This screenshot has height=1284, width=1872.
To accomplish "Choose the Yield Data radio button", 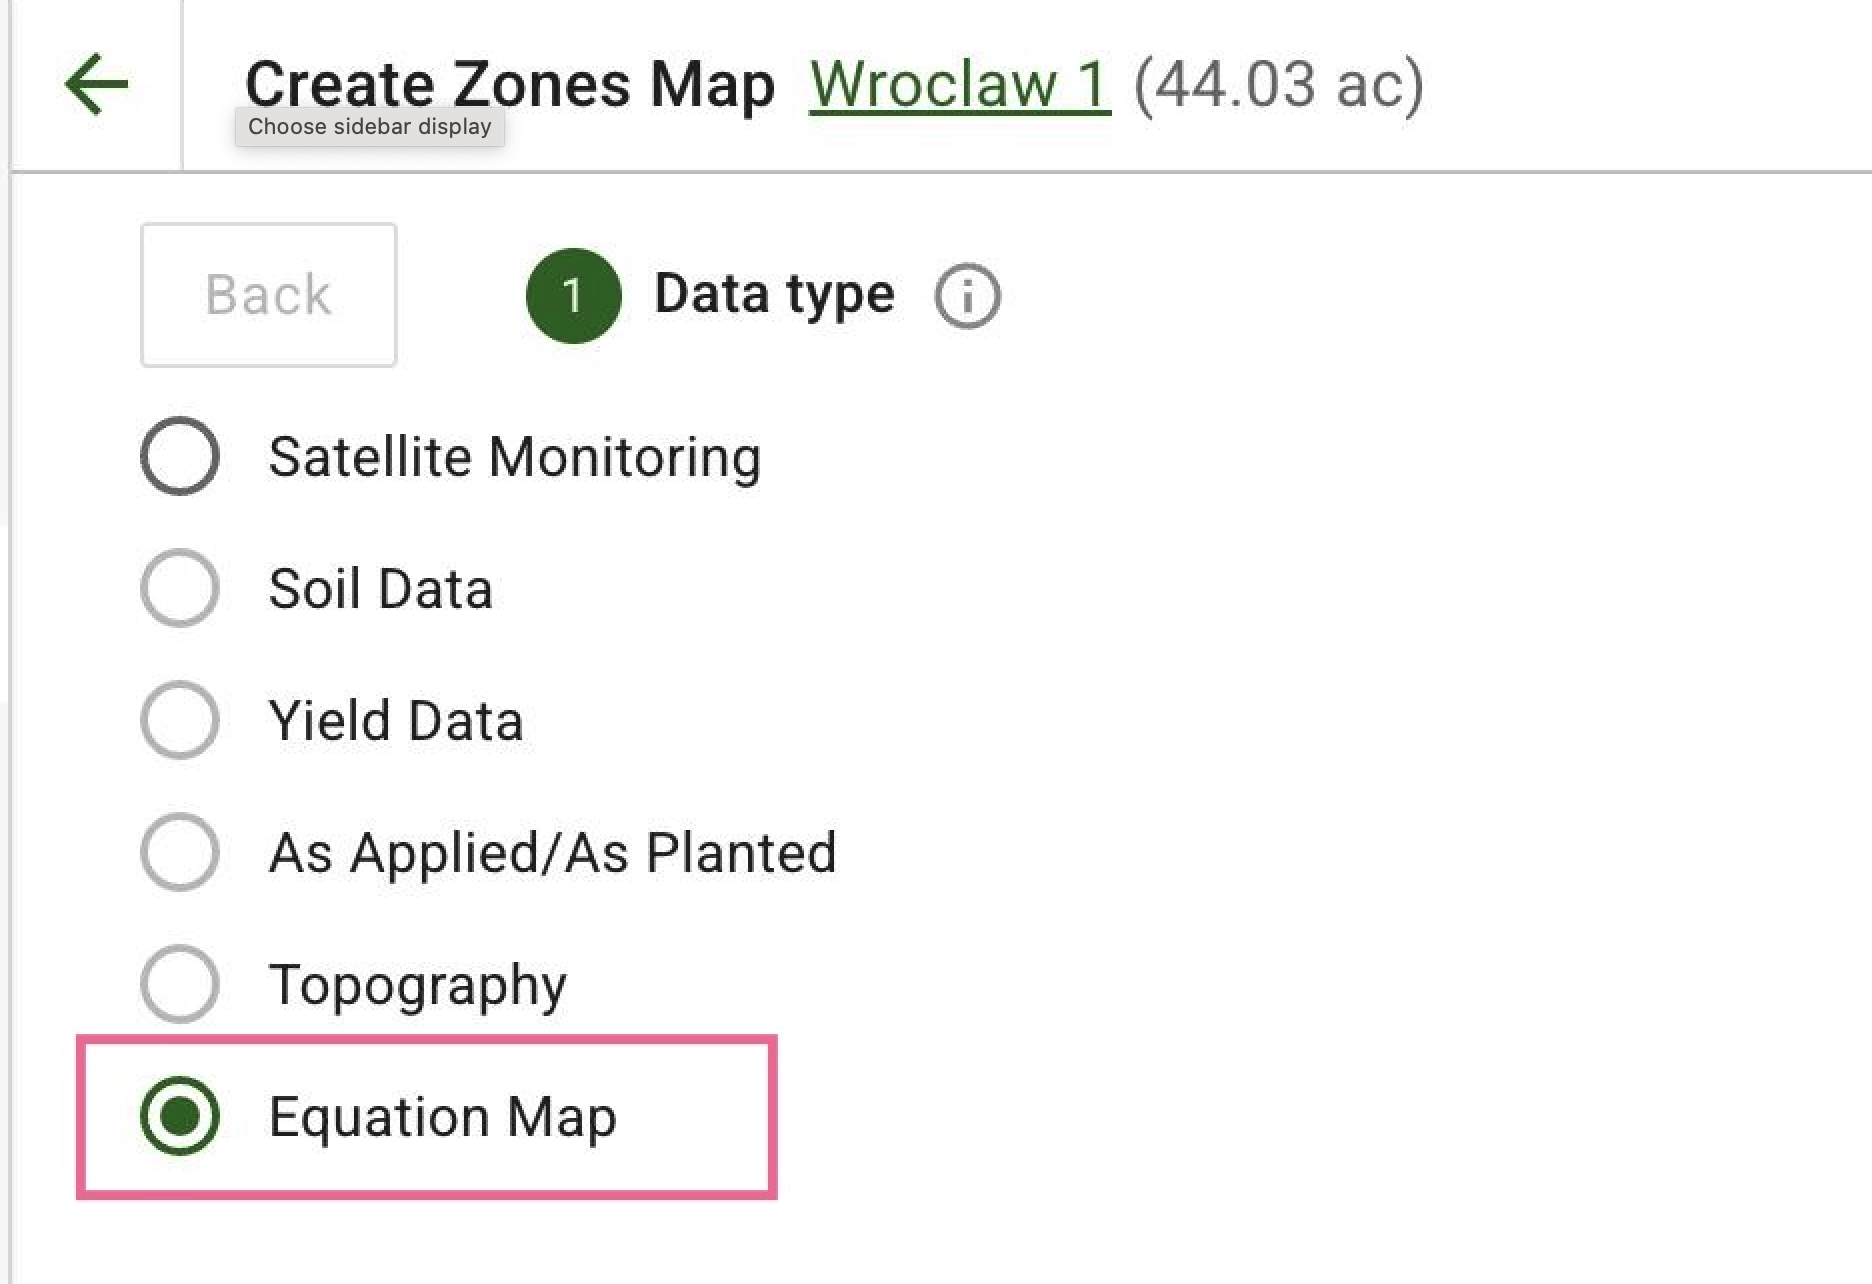I will tap(180, 720).
